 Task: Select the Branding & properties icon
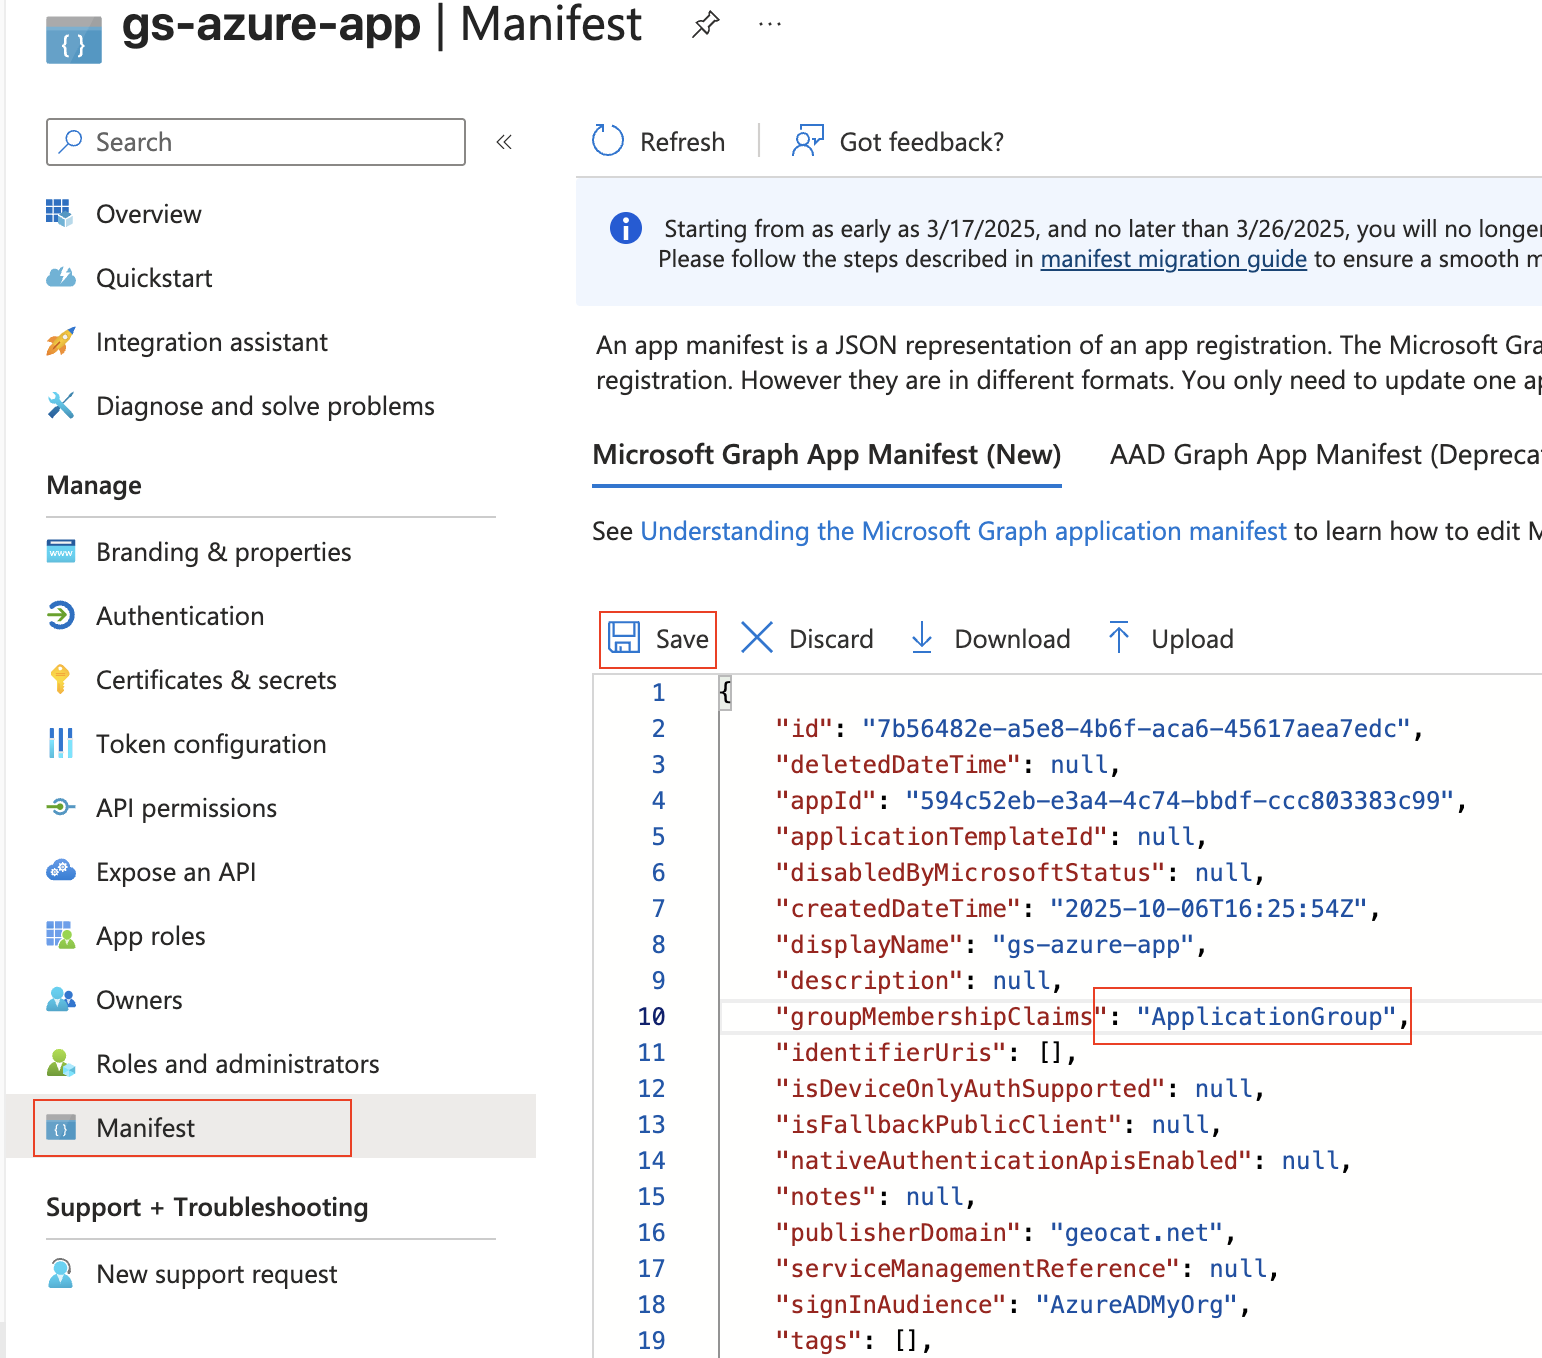[x=61, y=551]
